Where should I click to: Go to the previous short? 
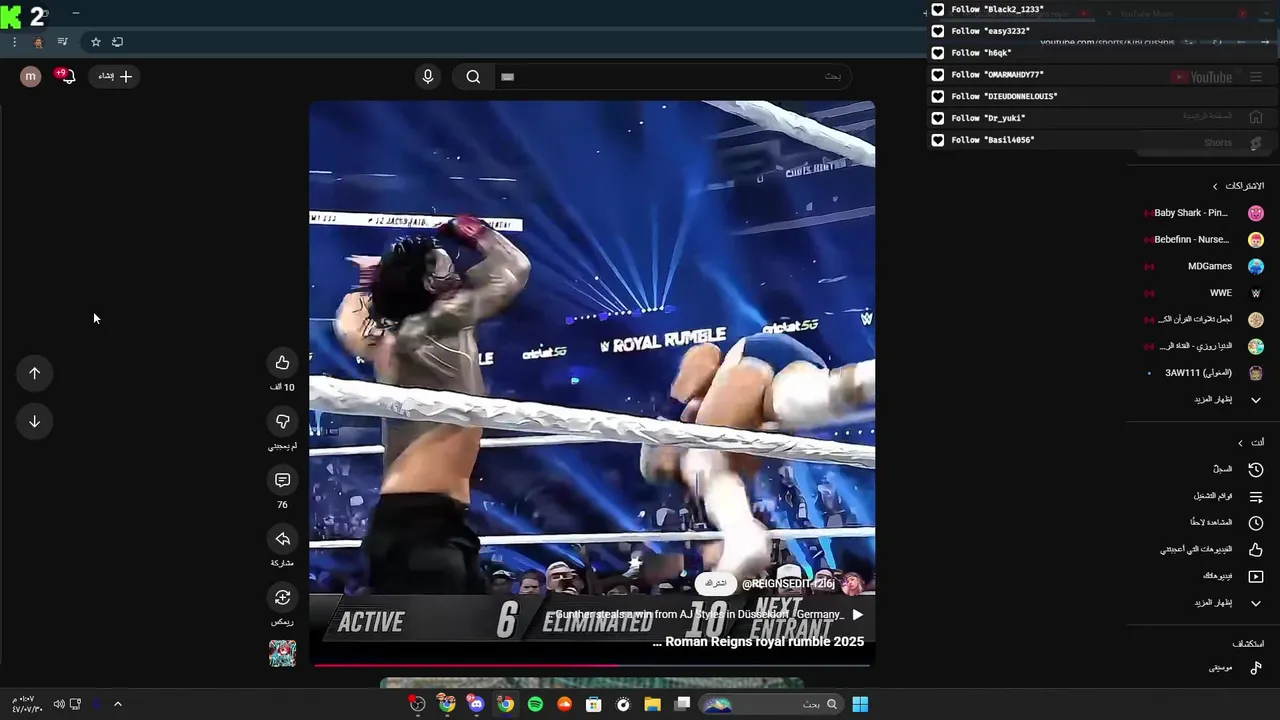pos(34,373)
